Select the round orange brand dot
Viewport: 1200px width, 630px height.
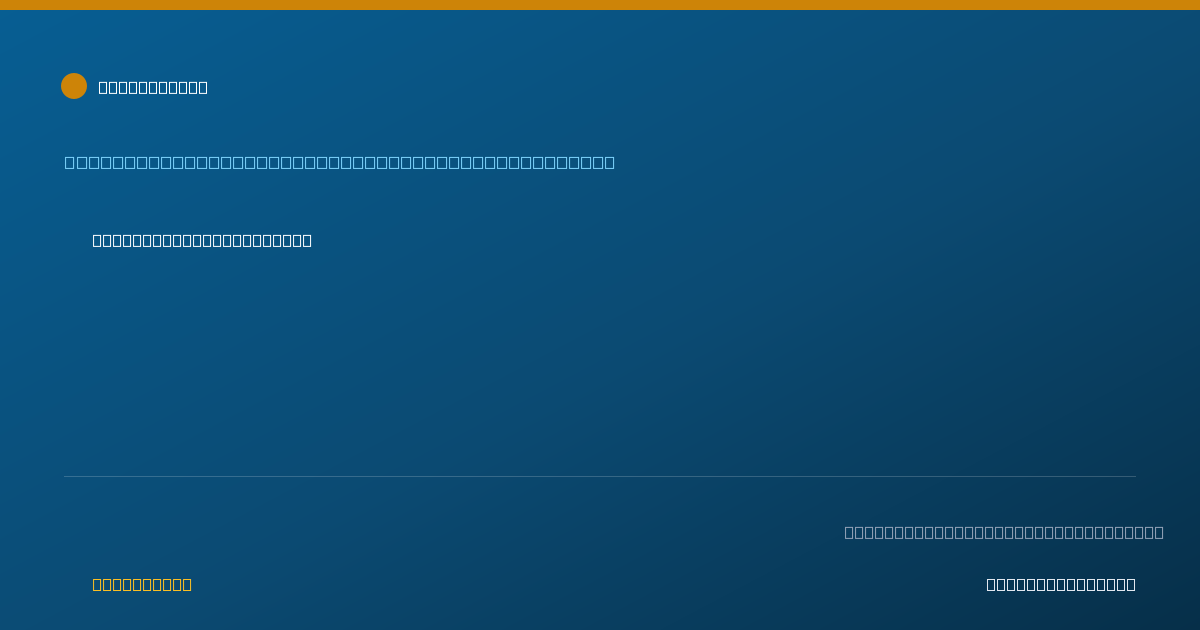point(74,86)
